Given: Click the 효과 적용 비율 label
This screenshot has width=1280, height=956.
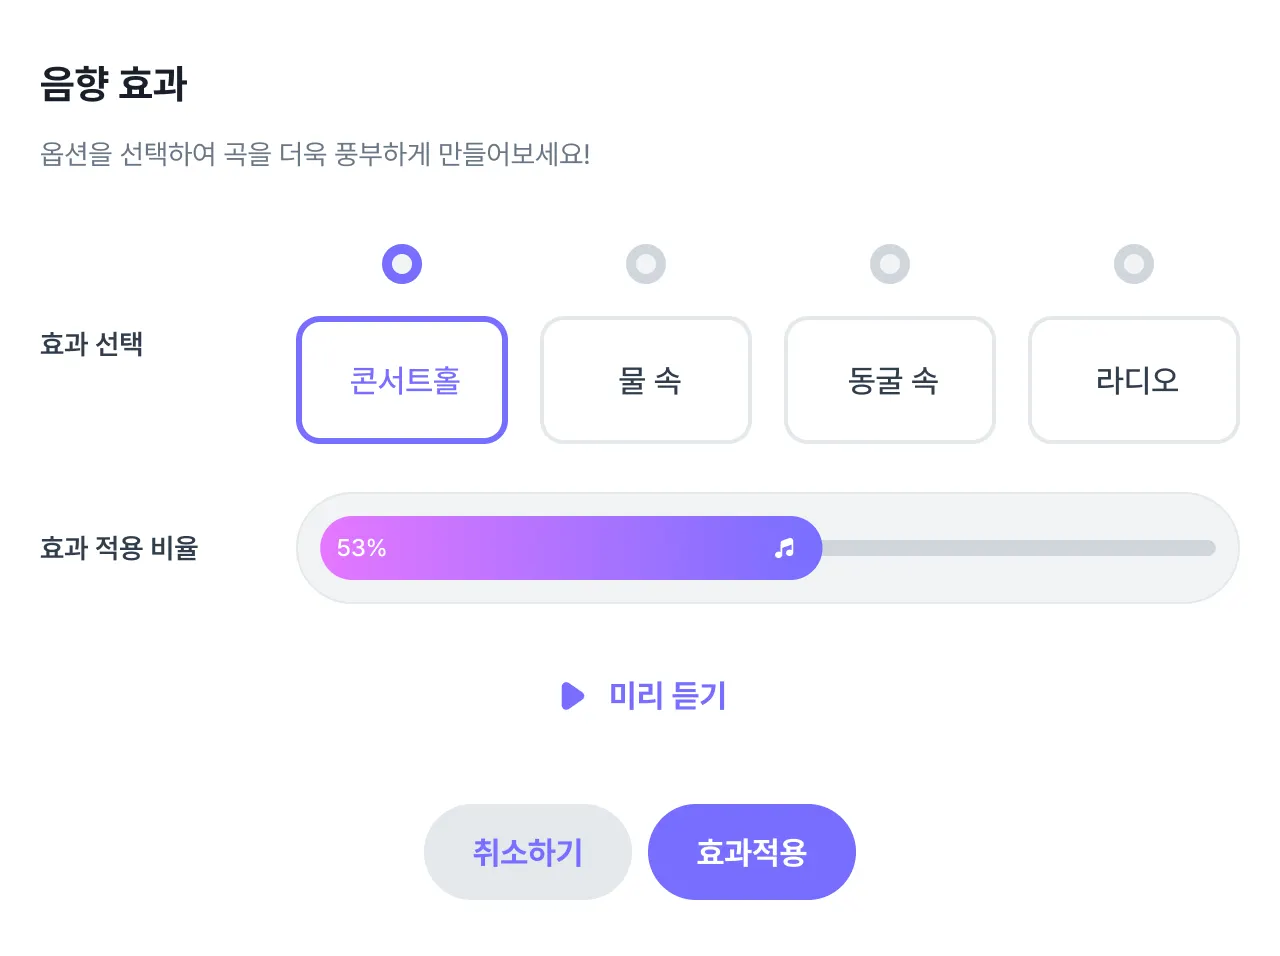Looking at the screenshot, I should pos(119,548).
